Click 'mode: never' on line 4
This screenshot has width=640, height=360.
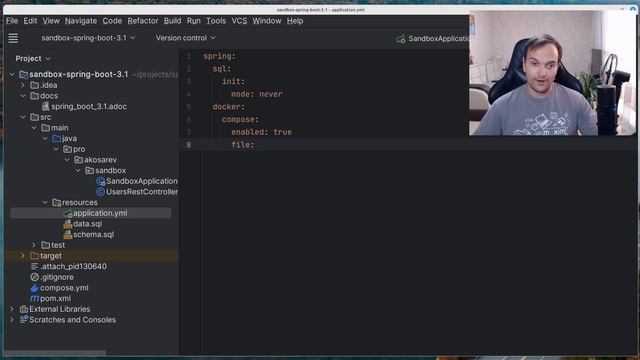click(x=257, y=94)
